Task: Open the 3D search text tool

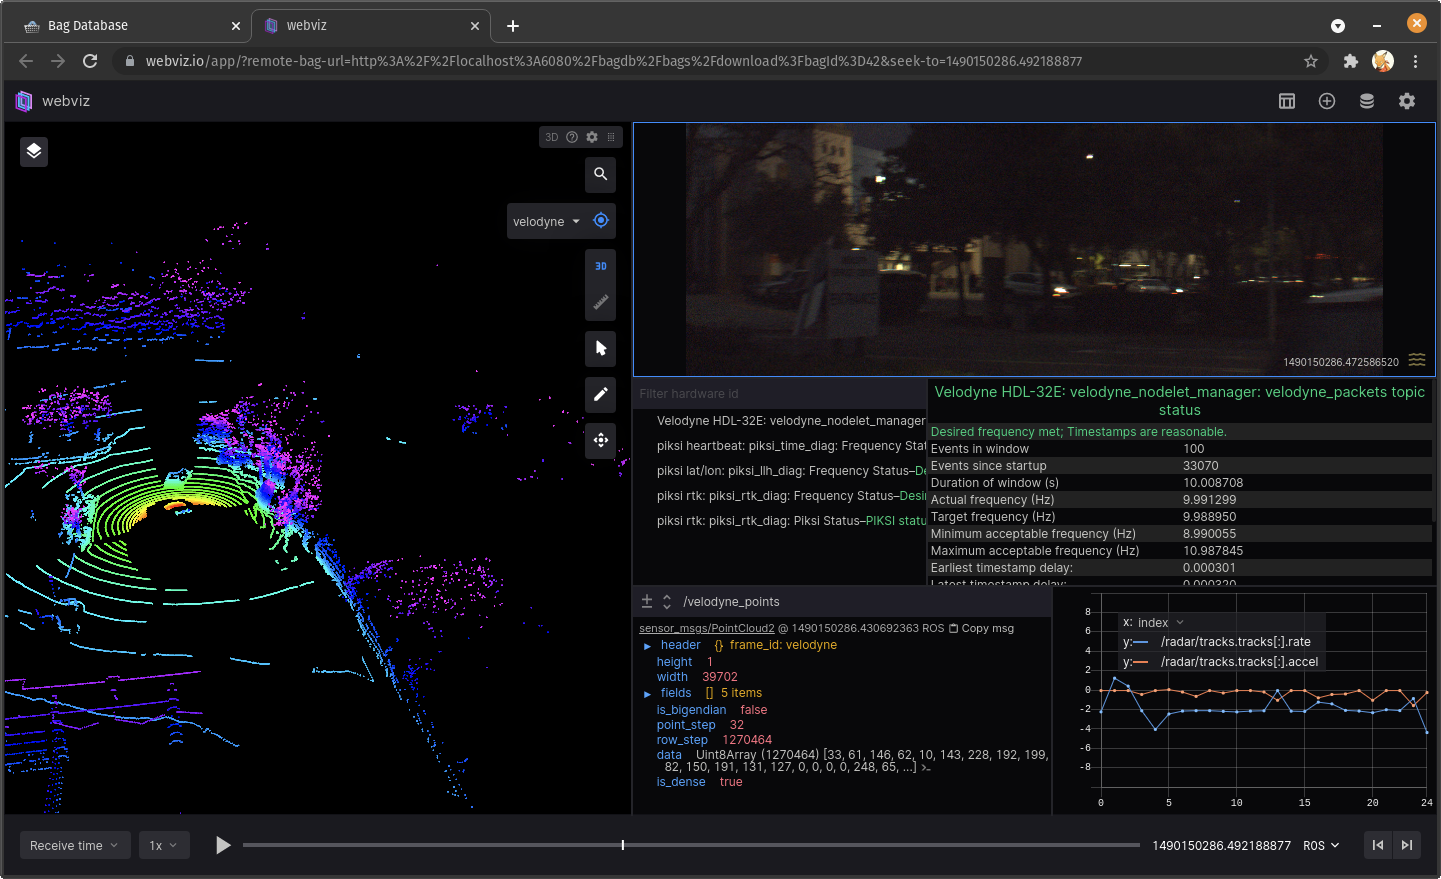Action: (x=600, y=174)
